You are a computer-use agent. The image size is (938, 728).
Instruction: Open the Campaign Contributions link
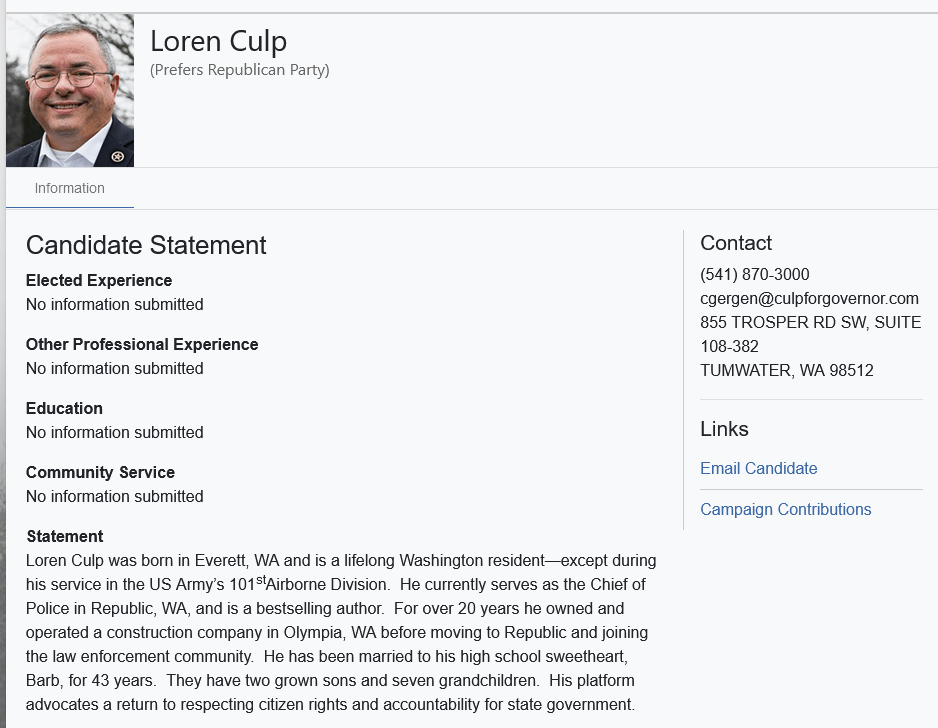click(785, 509)
